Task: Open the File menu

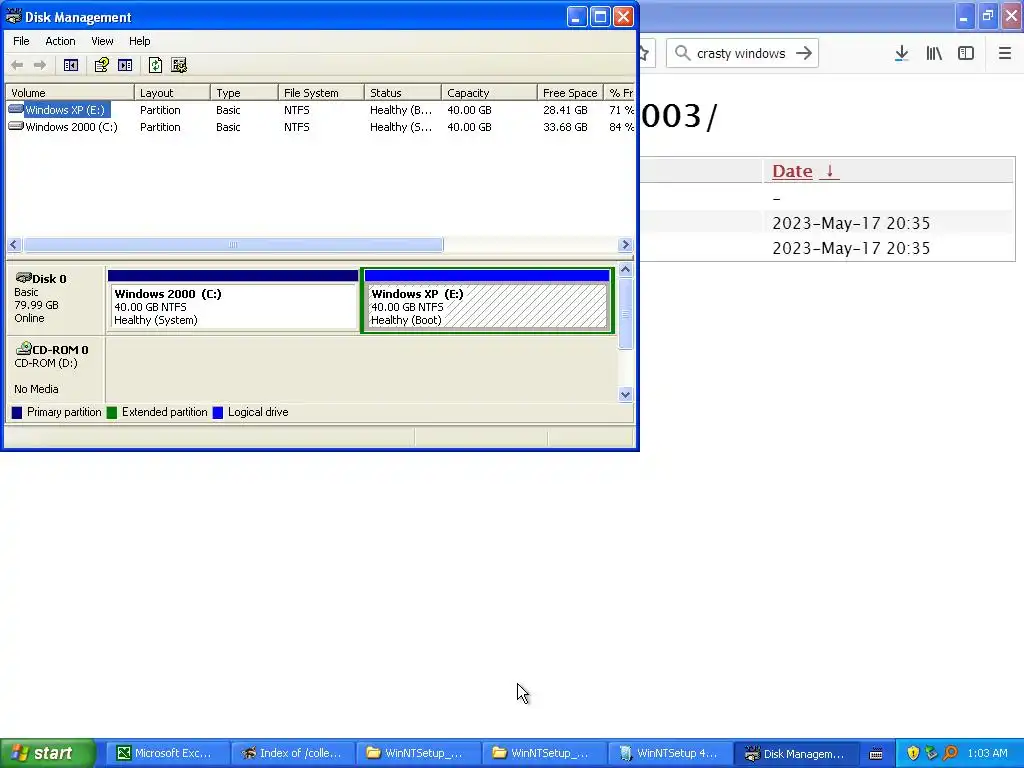Action: pyautogui.click(x=21, y=41)
